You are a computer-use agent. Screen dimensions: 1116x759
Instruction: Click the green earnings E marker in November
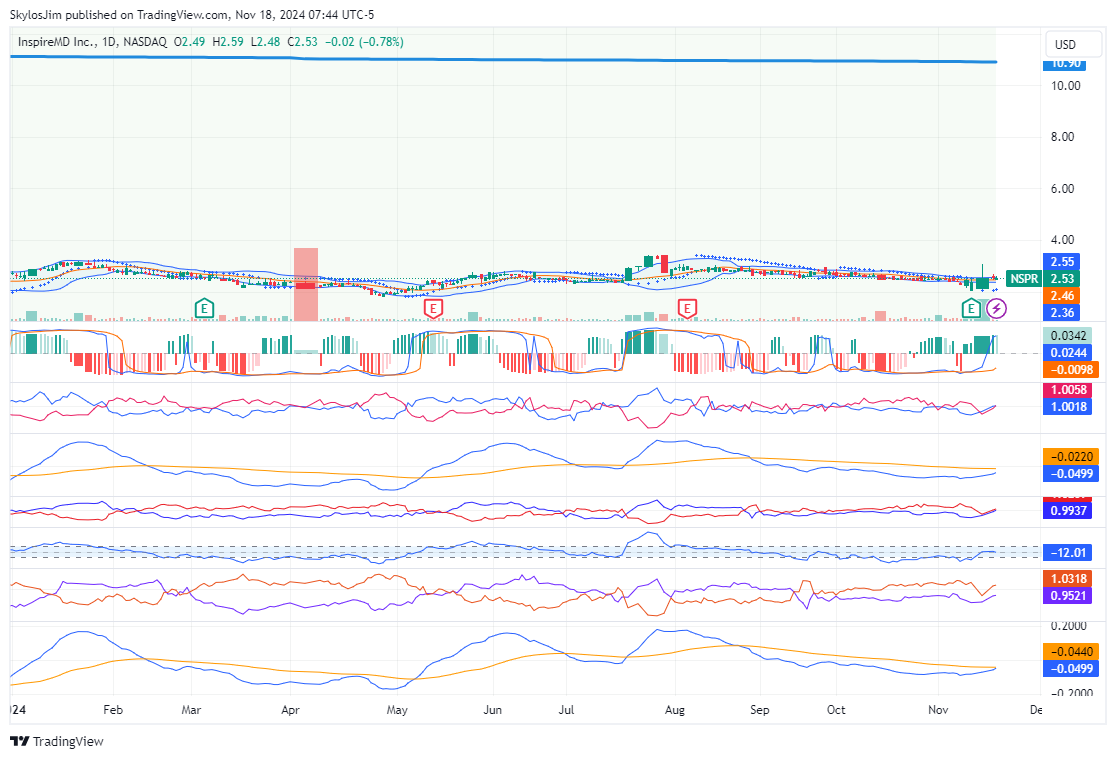click(971, 308)
